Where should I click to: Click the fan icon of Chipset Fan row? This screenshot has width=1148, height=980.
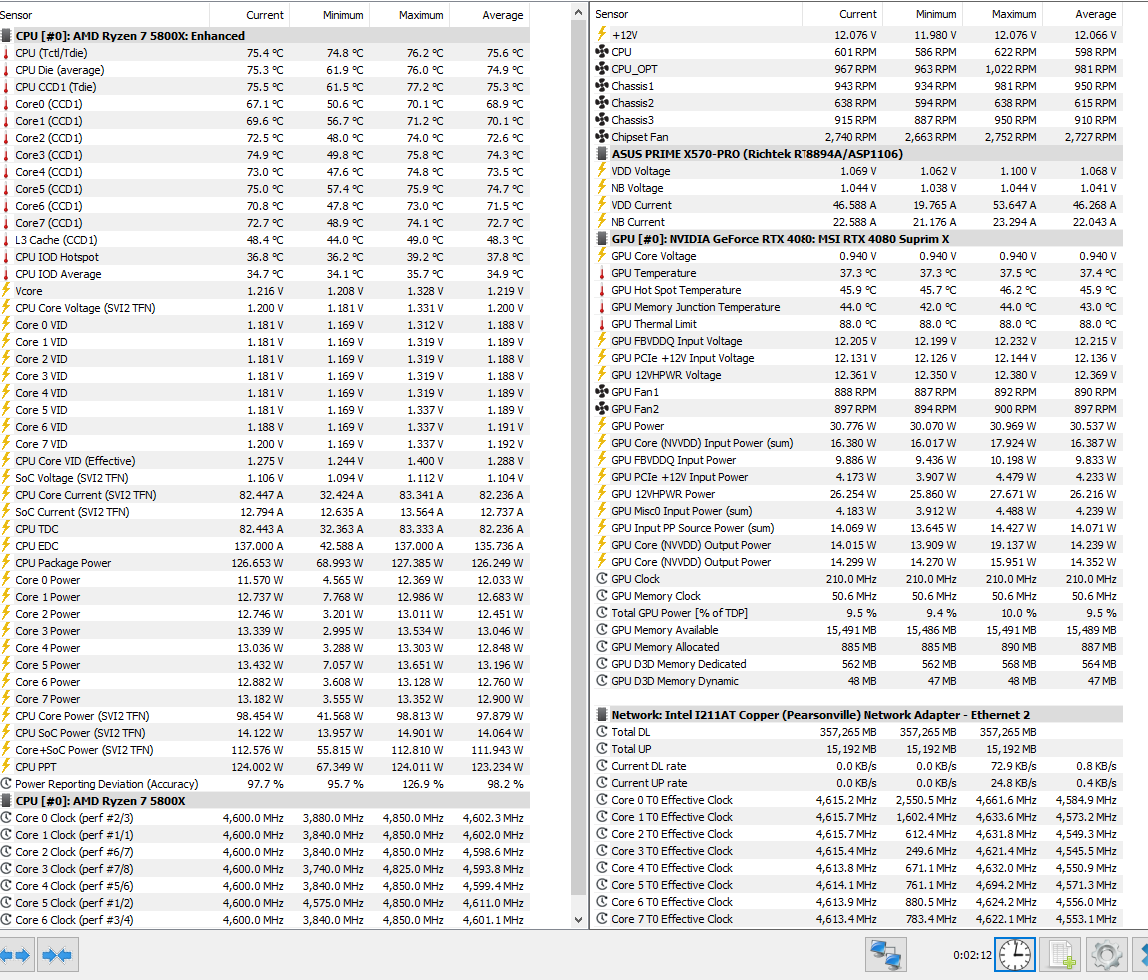coord(602,137)
